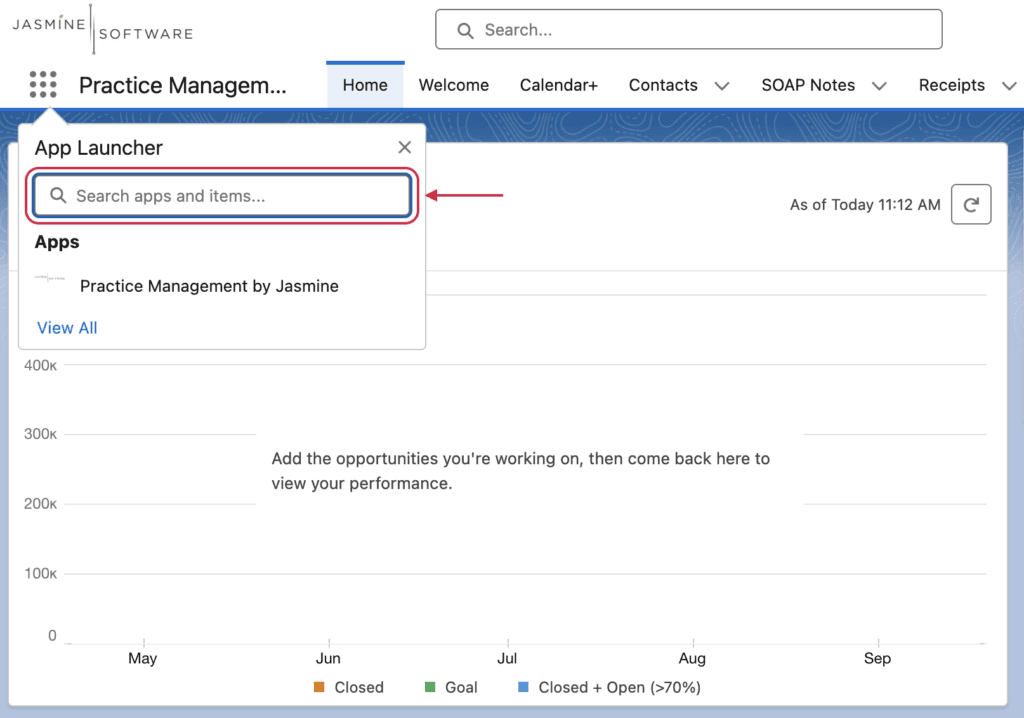Open the Calendar+ tab
The image size is (1024, 718).
pos(559,85)
